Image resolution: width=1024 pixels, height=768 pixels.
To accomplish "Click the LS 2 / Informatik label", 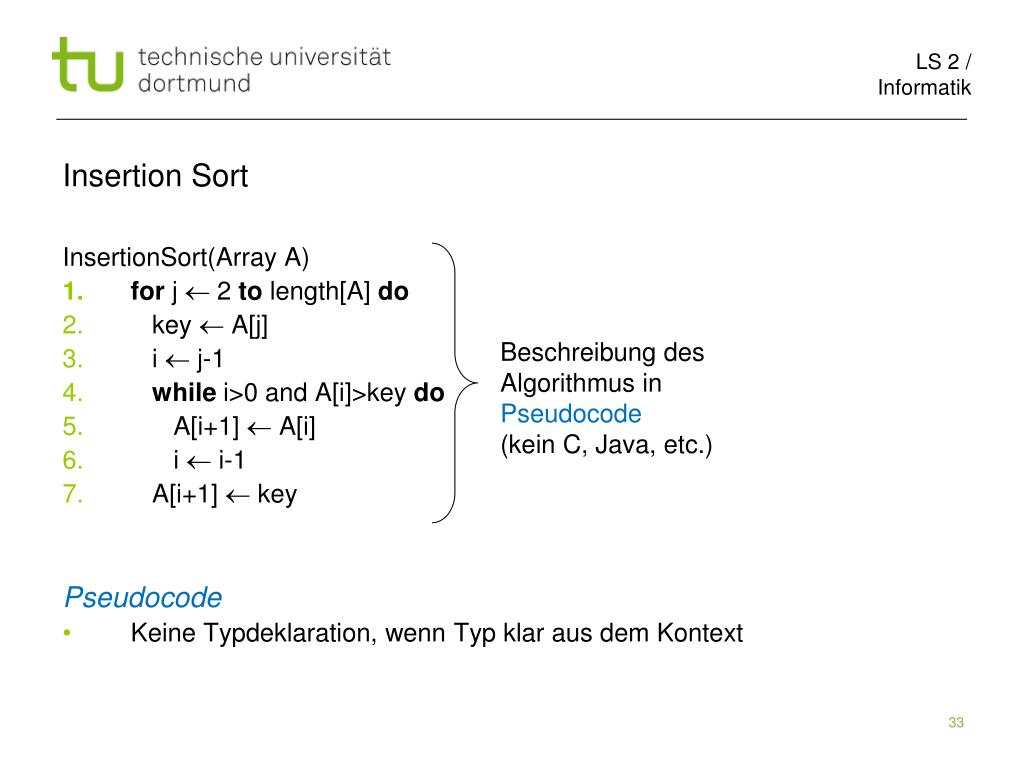I will coord(924,74).
